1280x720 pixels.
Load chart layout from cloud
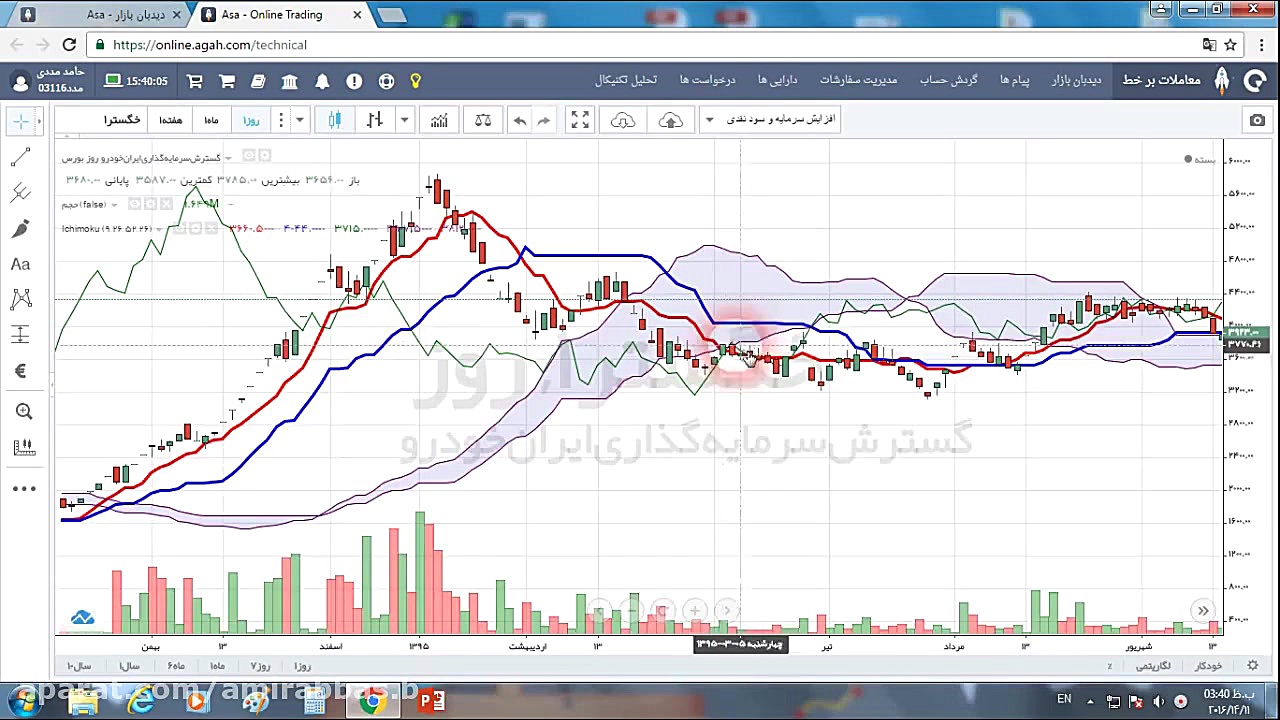623,120
